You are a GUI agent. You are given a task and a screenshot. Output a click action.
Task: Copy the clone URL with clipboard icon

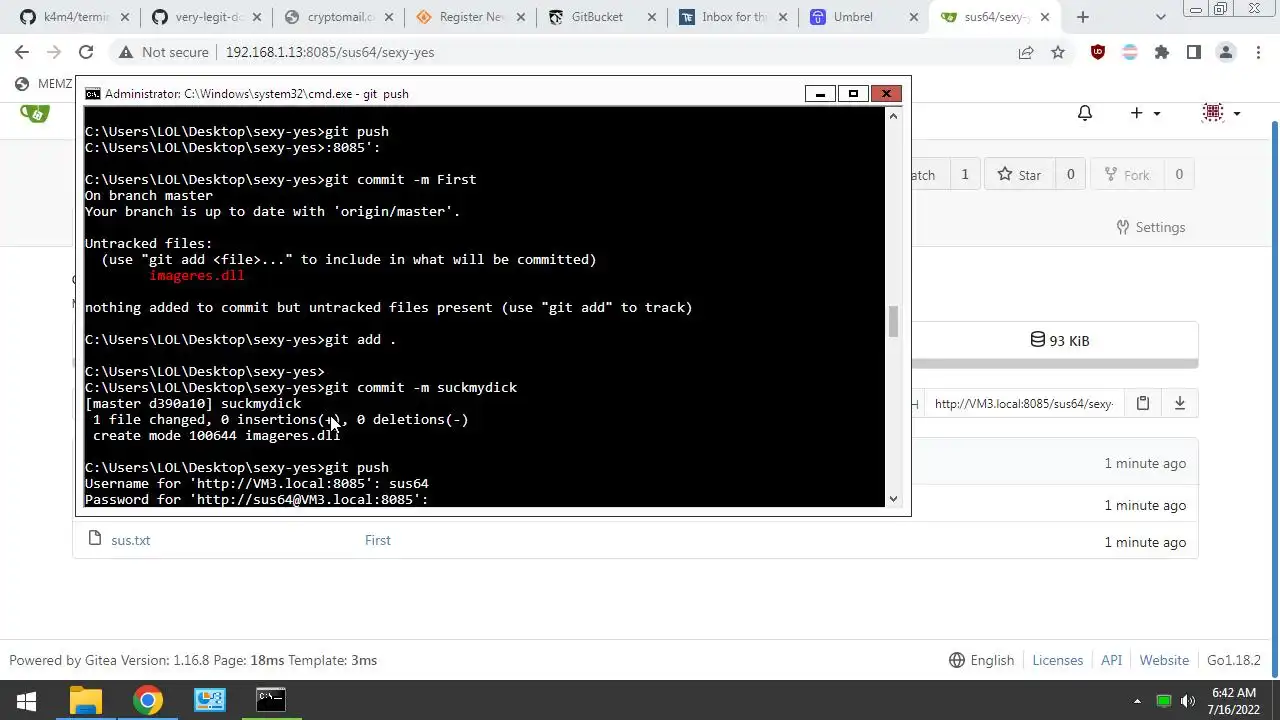pos(1143,403)
